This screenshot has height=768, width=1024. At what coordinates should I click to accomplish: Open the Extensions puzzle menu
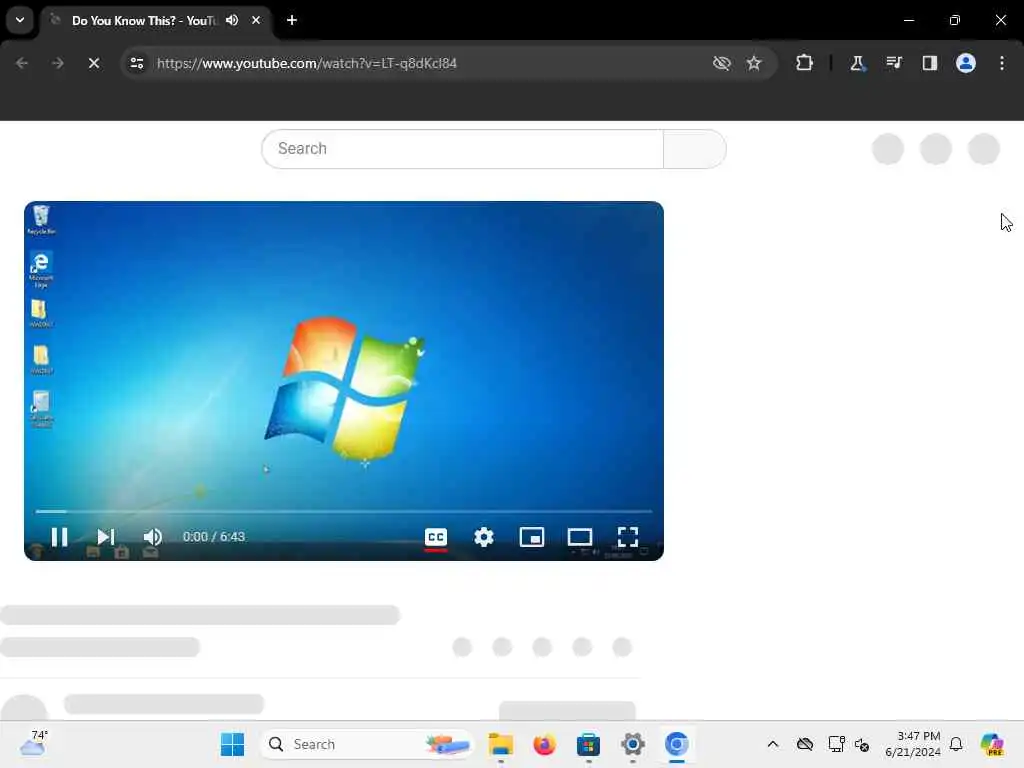(805, 63)
